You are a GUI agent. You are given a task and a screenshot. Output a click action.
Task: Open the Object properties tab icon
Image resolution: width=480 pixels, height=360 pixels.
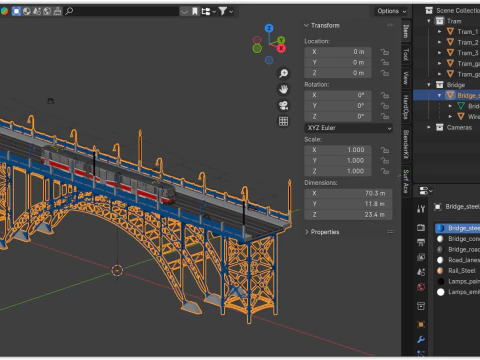tap(421, 324)
